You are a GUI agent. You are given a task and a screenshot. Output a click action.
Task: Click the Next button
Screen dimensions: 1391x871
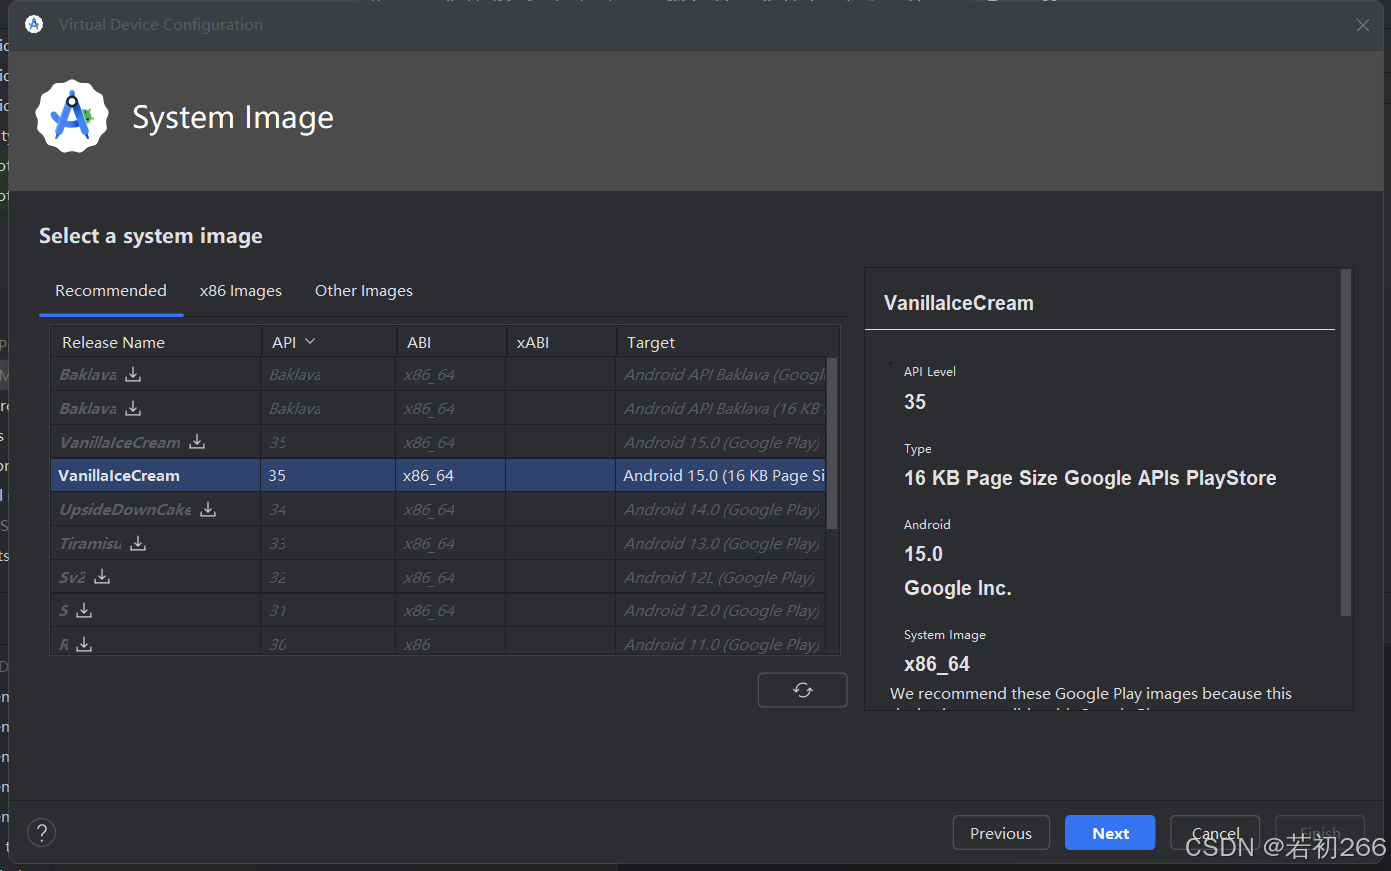click(1110, 833)
